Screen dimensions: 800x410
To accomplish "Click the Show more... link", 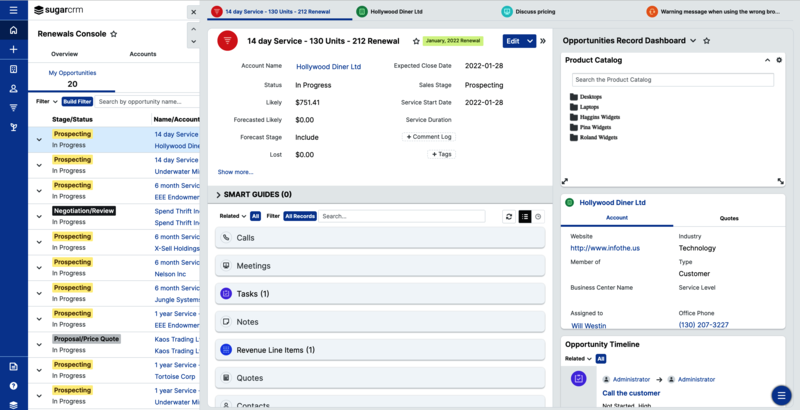I will click(x=236, y=172).
